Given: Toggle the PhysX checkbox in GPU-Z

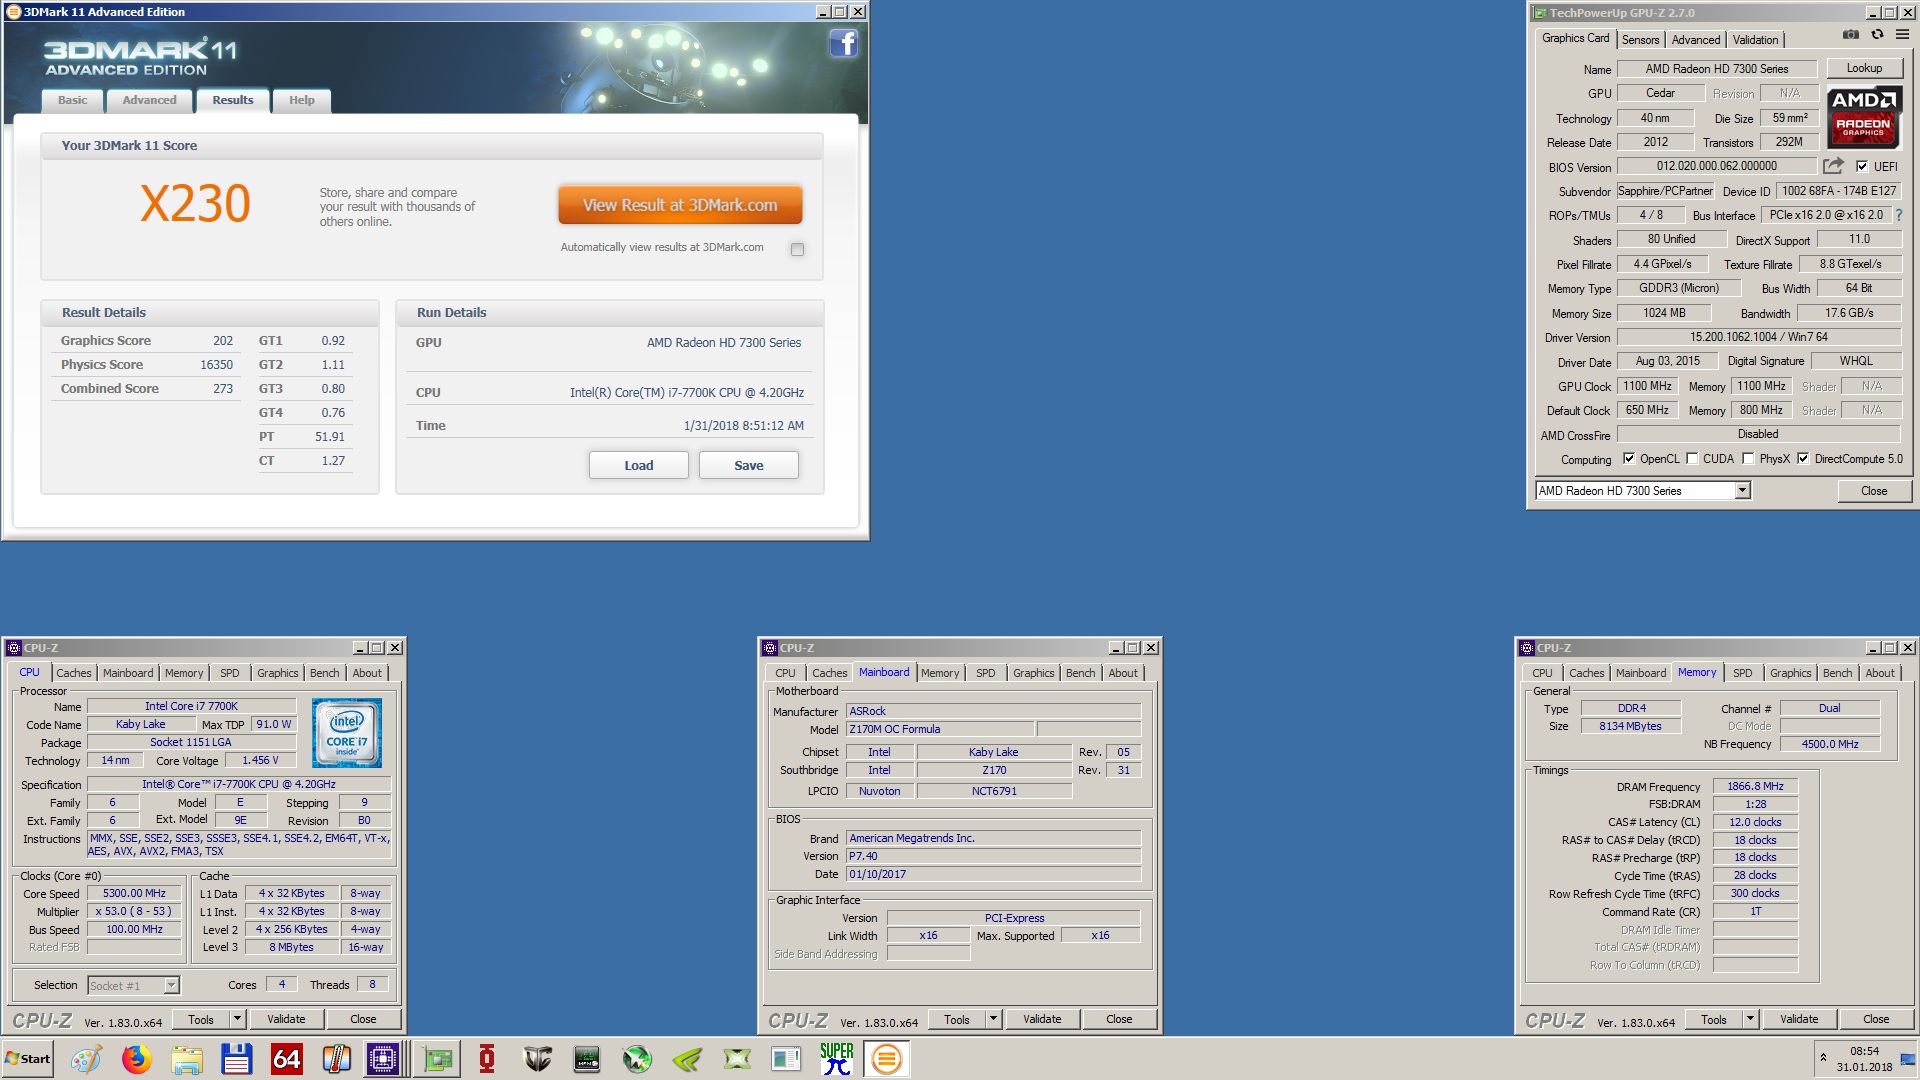Looking at the screenshot, I should [1748, 459].
